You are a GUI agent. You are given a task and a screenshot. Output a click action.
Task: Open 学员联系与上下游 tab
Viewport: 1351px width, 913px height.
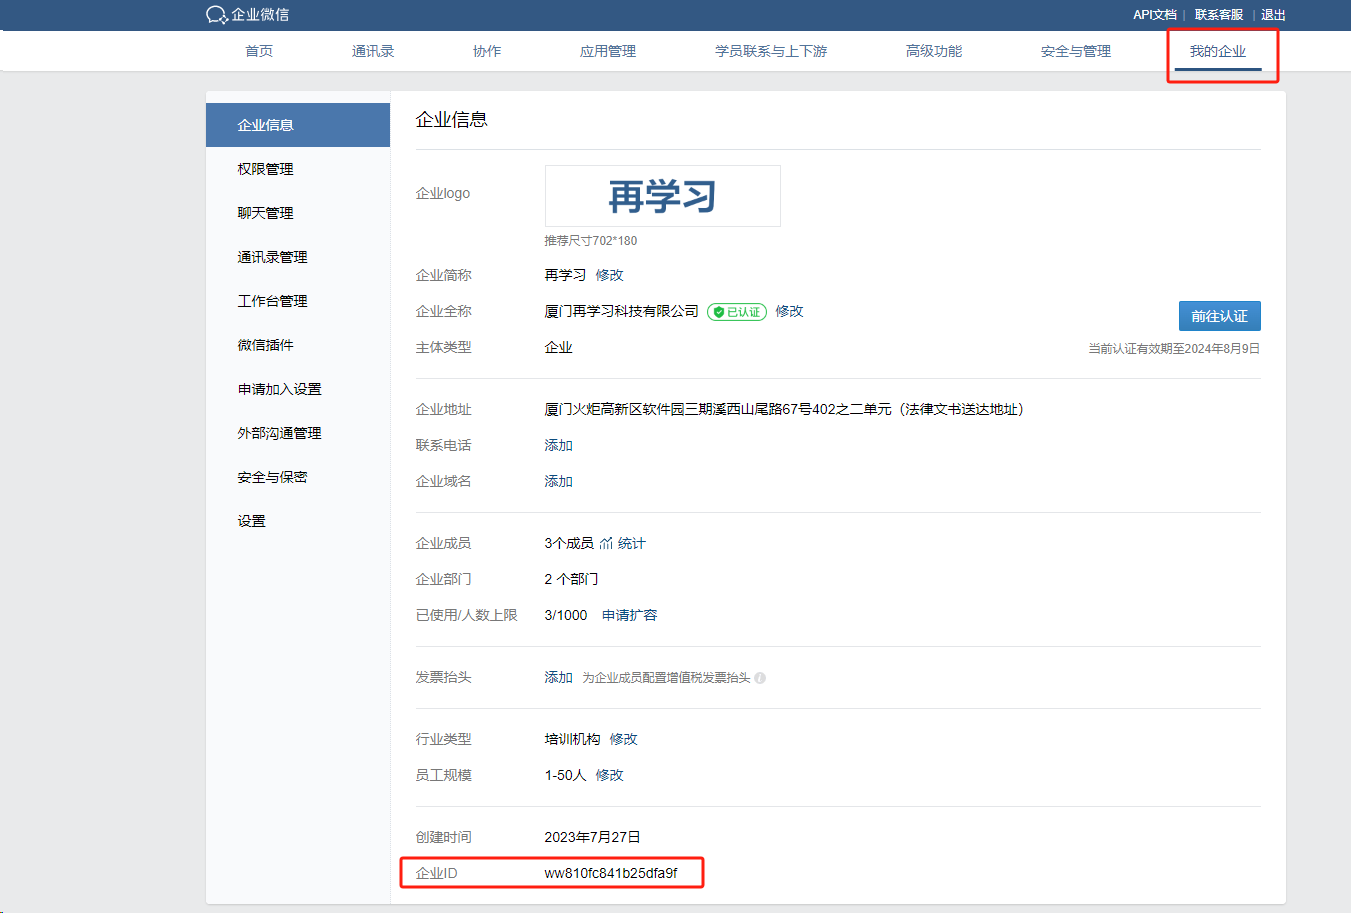[x=771, y=51]
